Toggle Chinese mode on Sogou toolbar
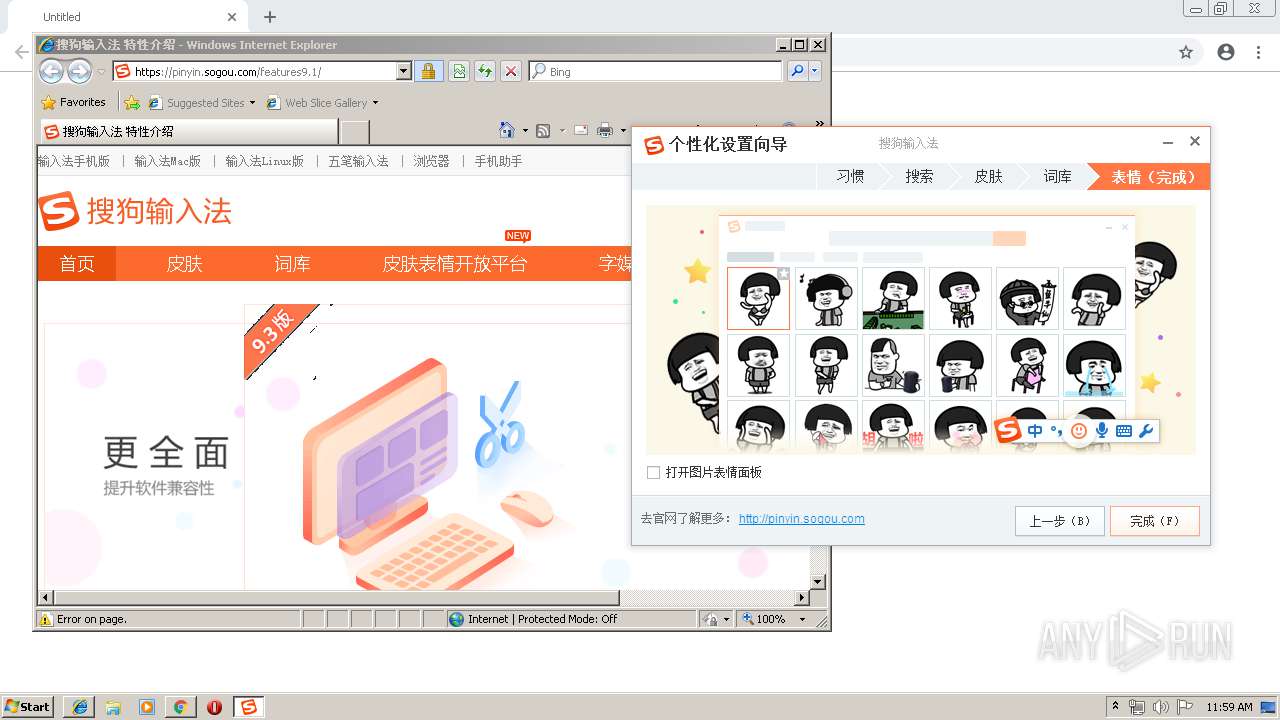 (x=1034, y=431)
